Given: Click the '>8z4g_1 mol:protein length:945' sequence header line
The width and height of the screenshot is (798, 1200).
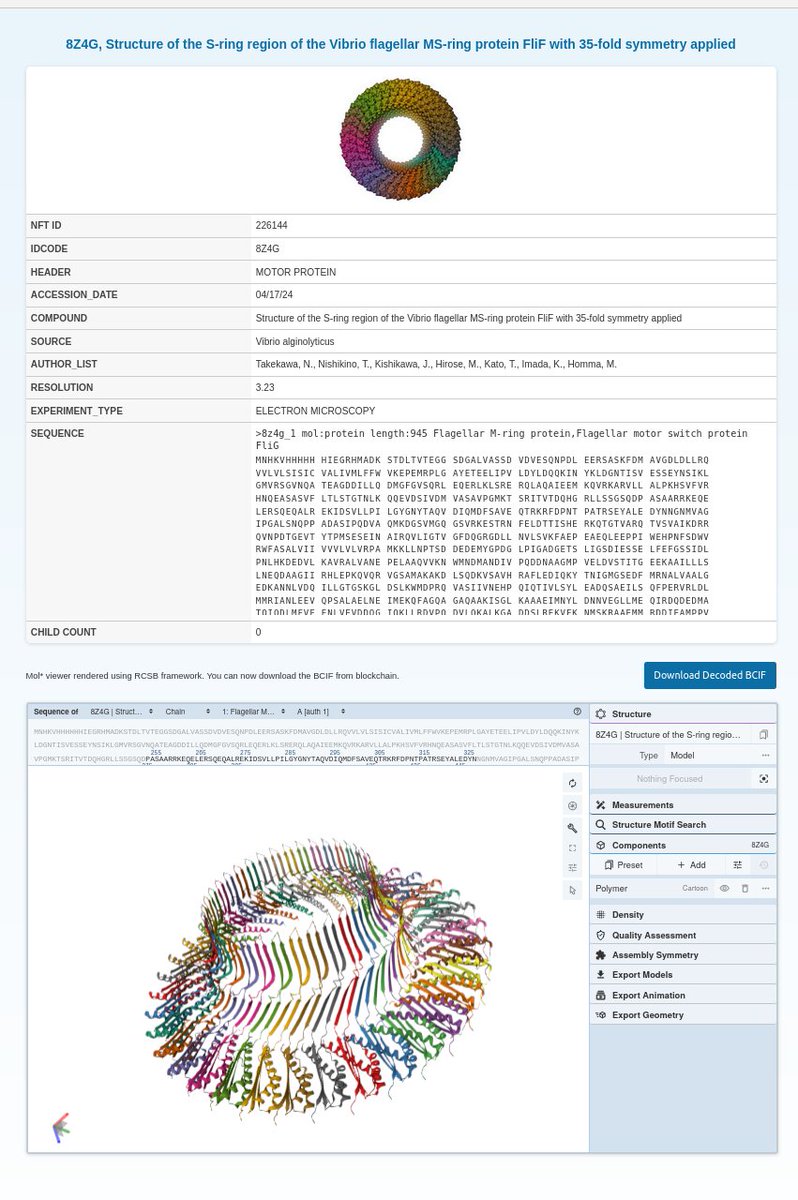Looking at the screenshot, I should pyautogui.click(x=501, y=439).
